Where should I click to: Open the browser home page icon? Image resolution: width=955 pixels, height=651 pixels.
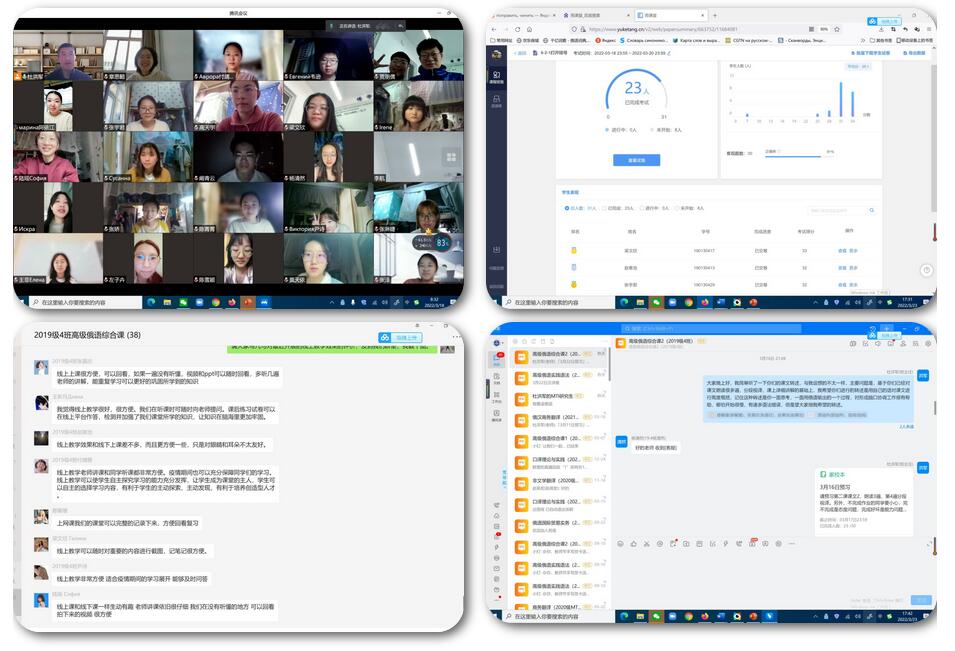coord(529,29)
